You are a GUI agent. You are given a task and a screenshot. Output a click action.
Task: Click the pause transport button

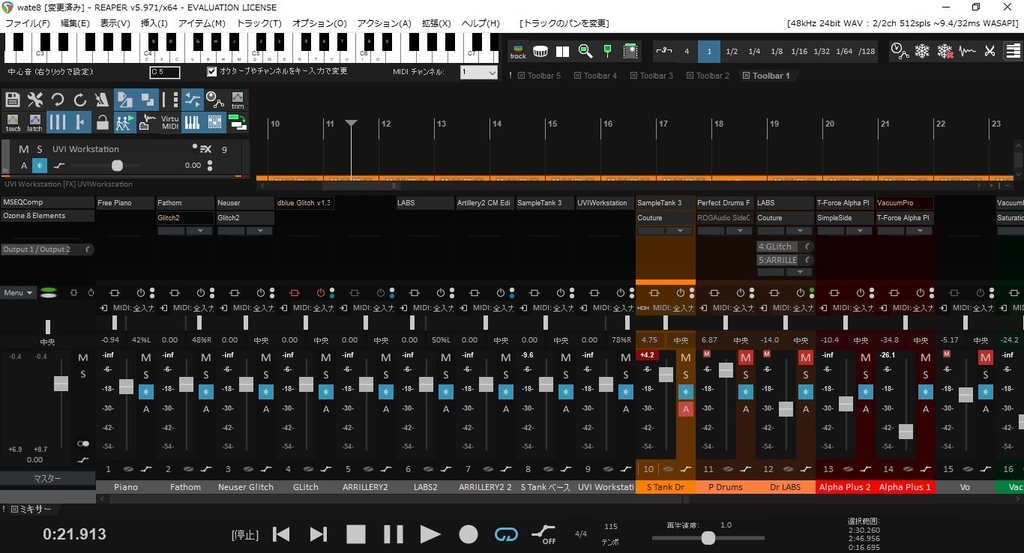(393, 534)
